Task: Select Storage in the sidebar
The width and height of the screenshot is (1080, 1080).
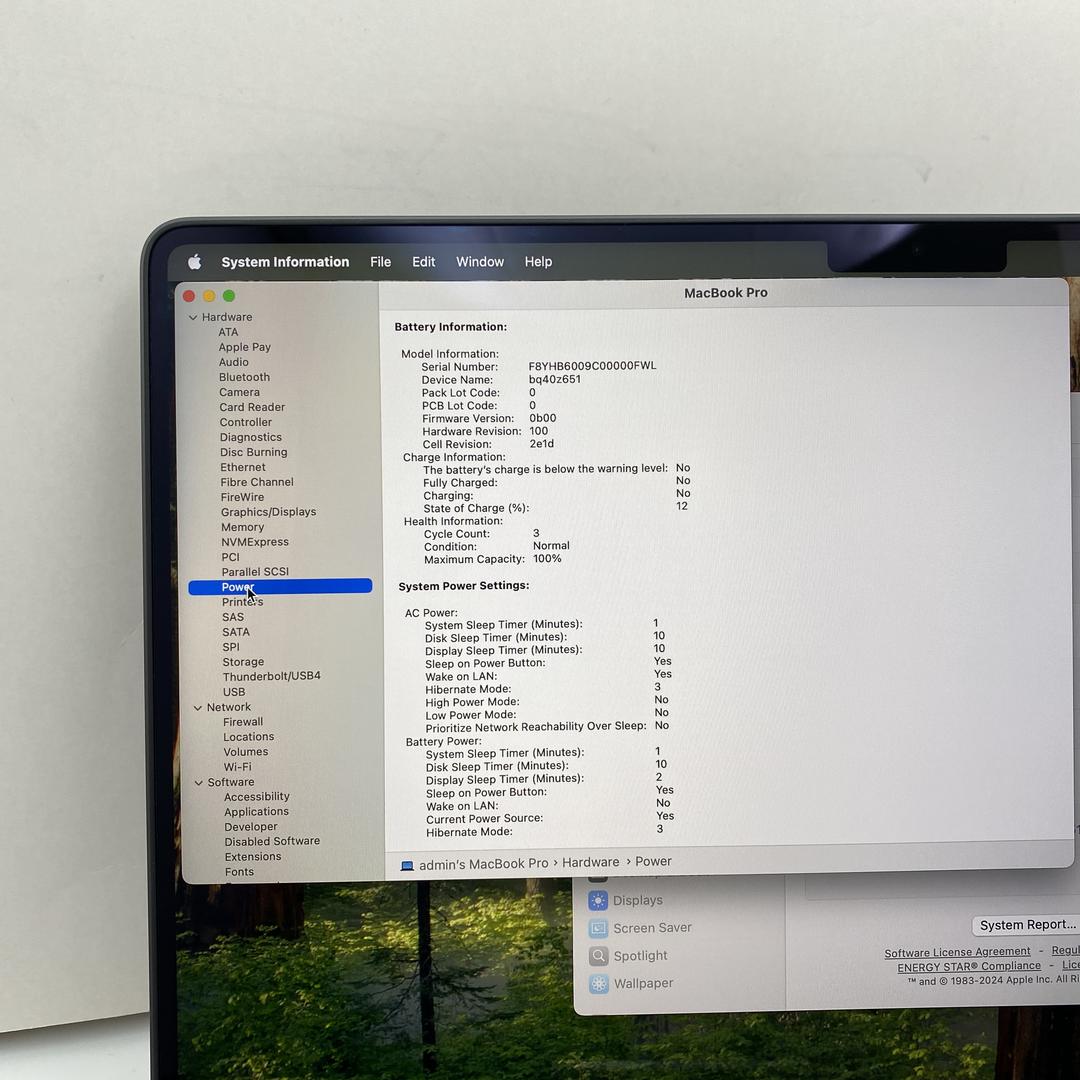Action: click(243, 662)
